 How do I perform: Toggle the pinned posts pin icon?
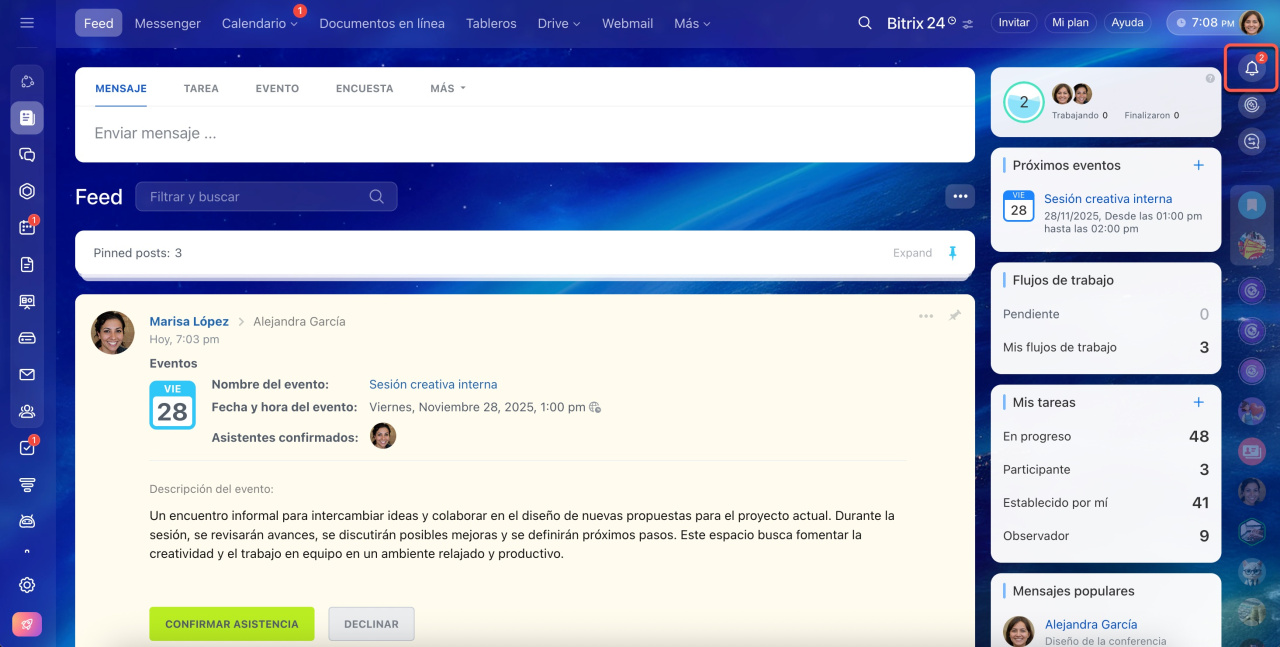click(952, 253)
